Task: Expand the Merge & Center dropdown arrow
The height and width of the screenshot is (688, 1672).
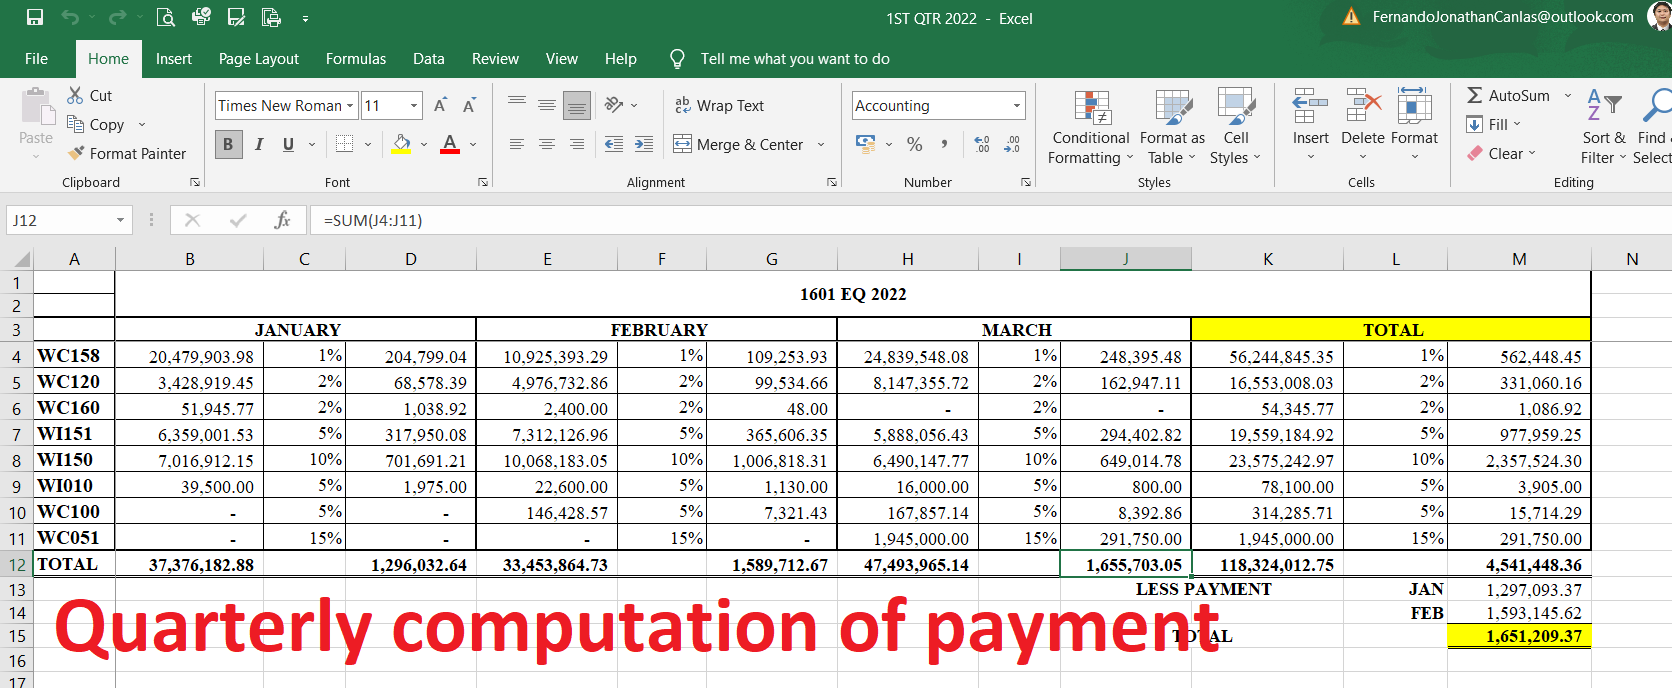Action: click(821, 144)
